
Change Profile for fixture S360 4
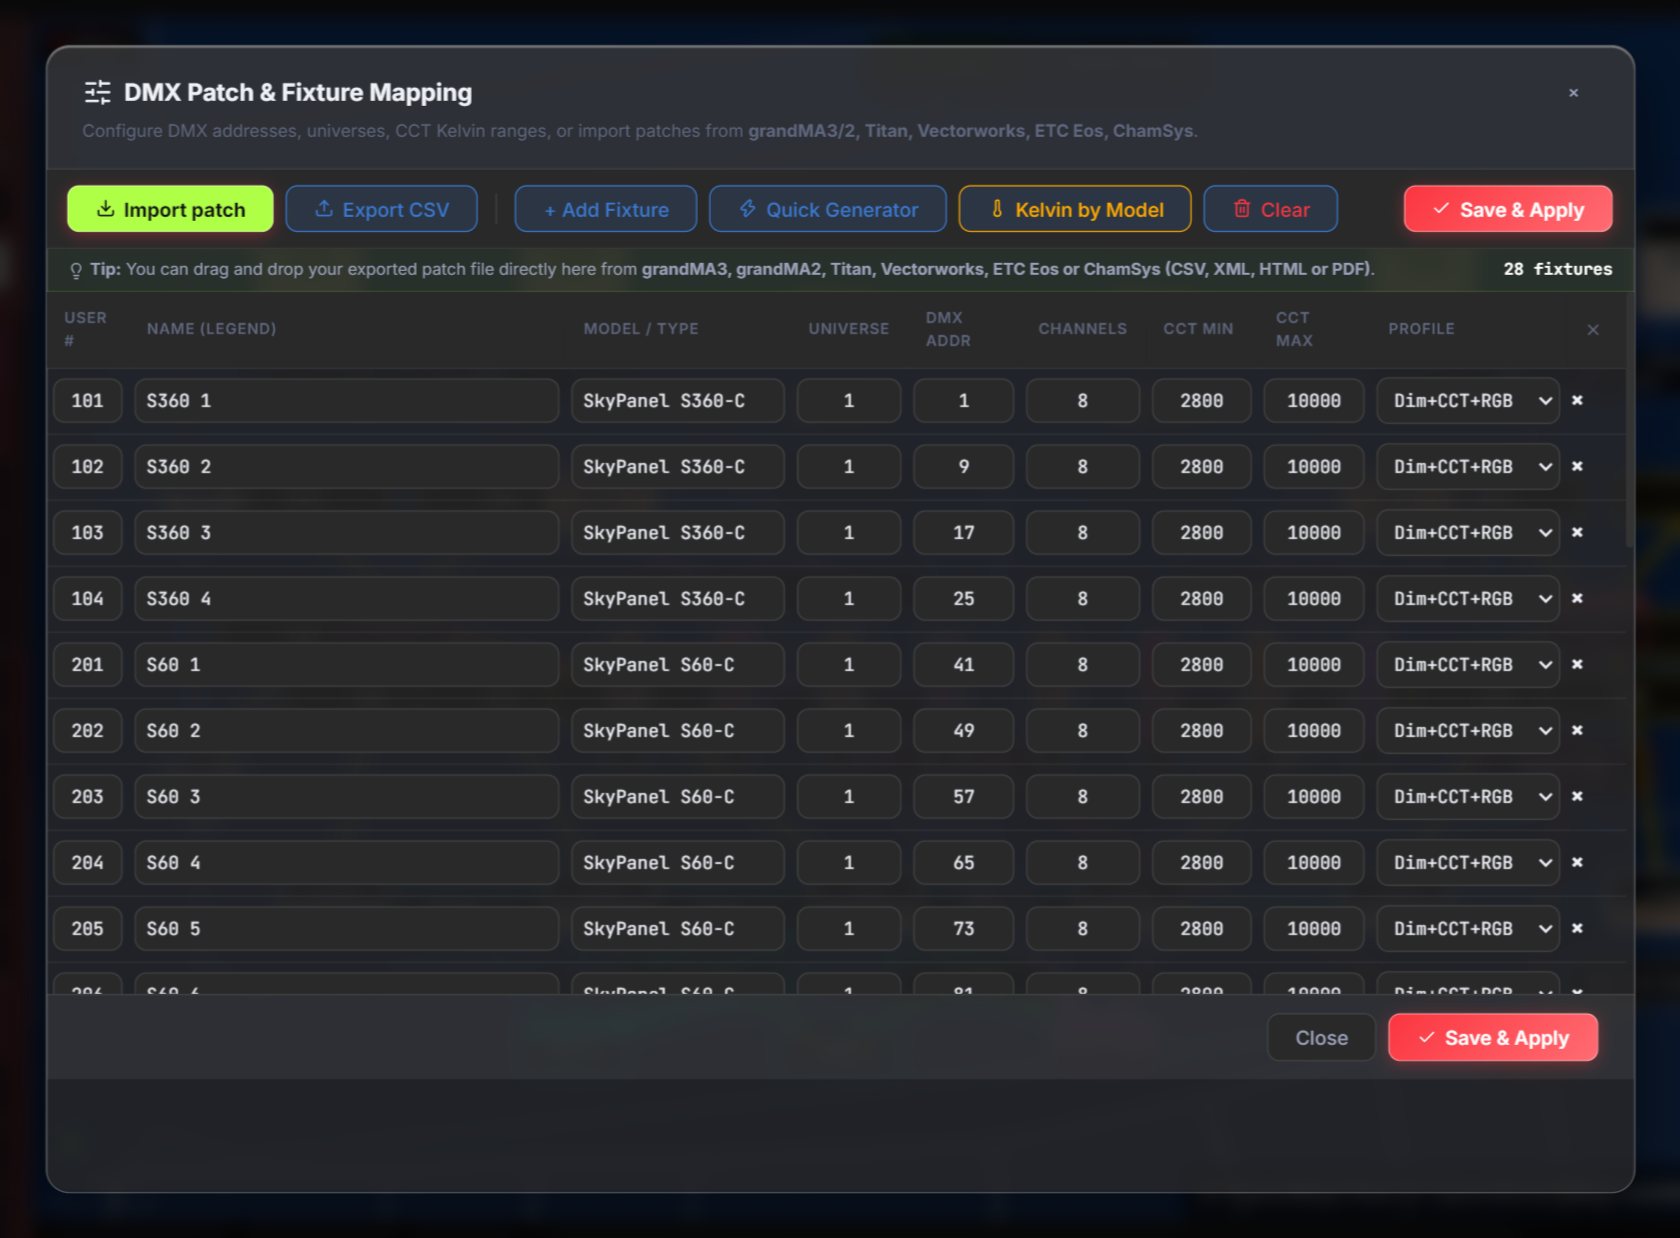coord(1468,599)
